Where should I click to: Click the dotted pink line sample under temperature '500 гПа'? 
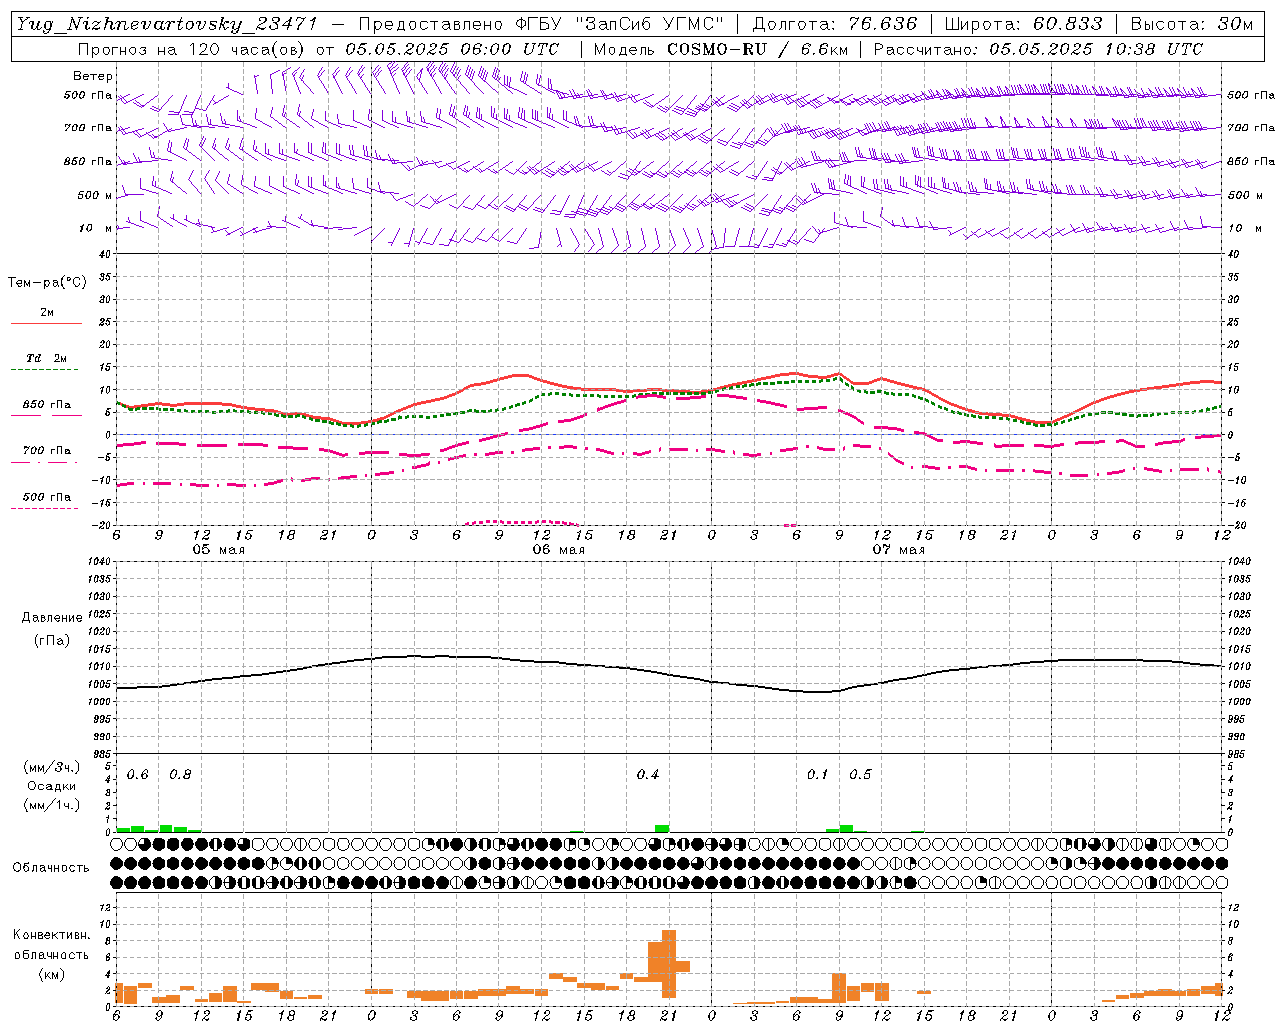(x=44, y=509)
